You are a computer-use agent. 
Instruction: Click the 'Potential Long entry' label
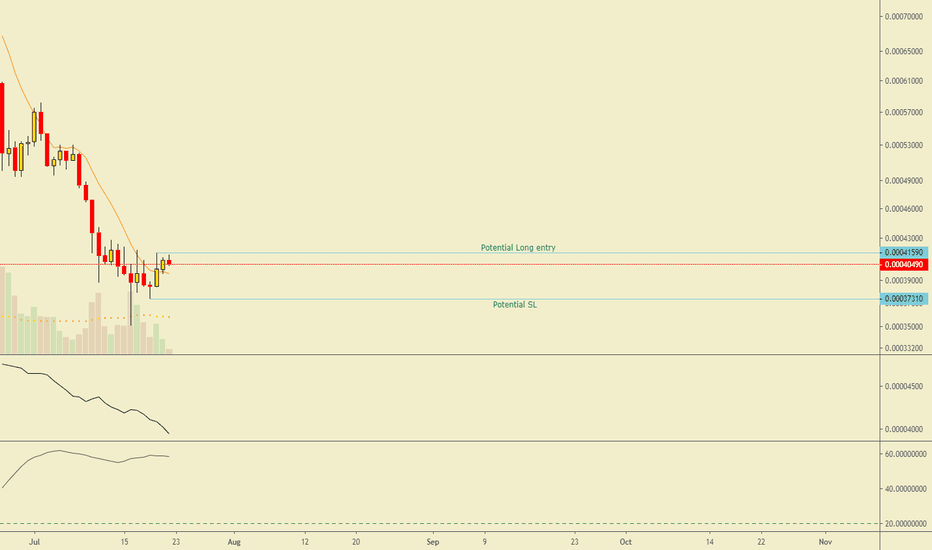pyautogui.click(x=518, y=247)
